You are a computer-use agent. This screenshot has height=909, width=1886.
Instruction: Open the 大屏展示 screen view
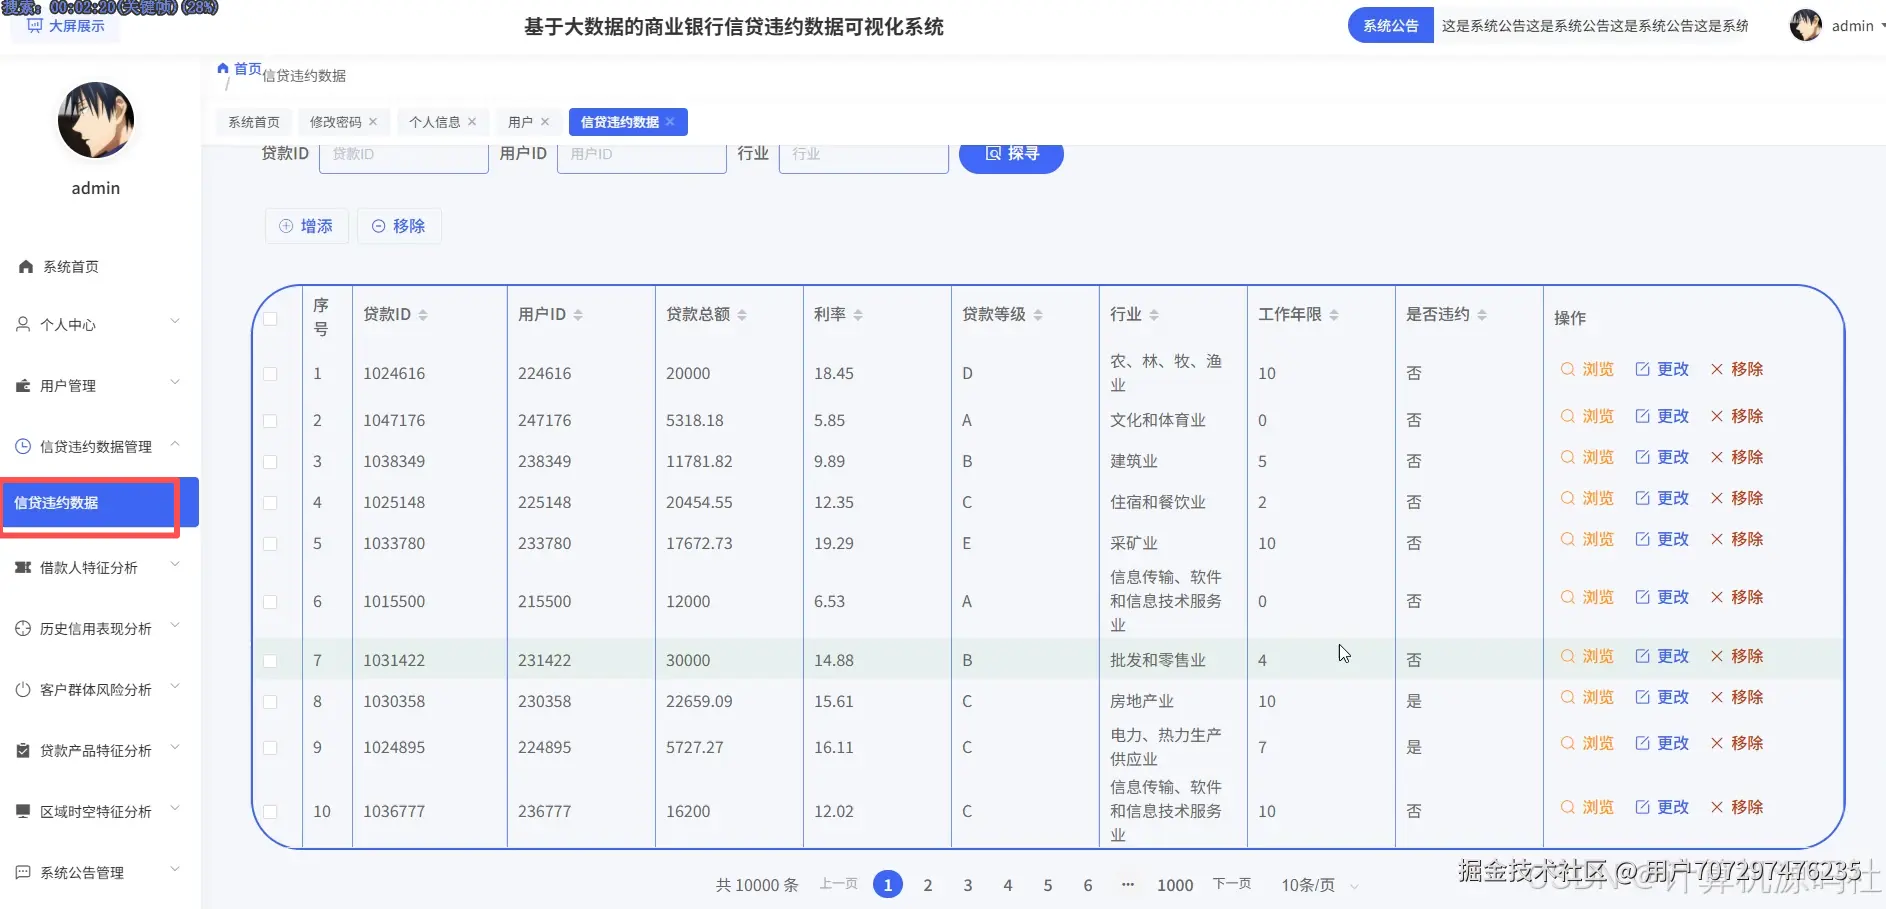64,26
